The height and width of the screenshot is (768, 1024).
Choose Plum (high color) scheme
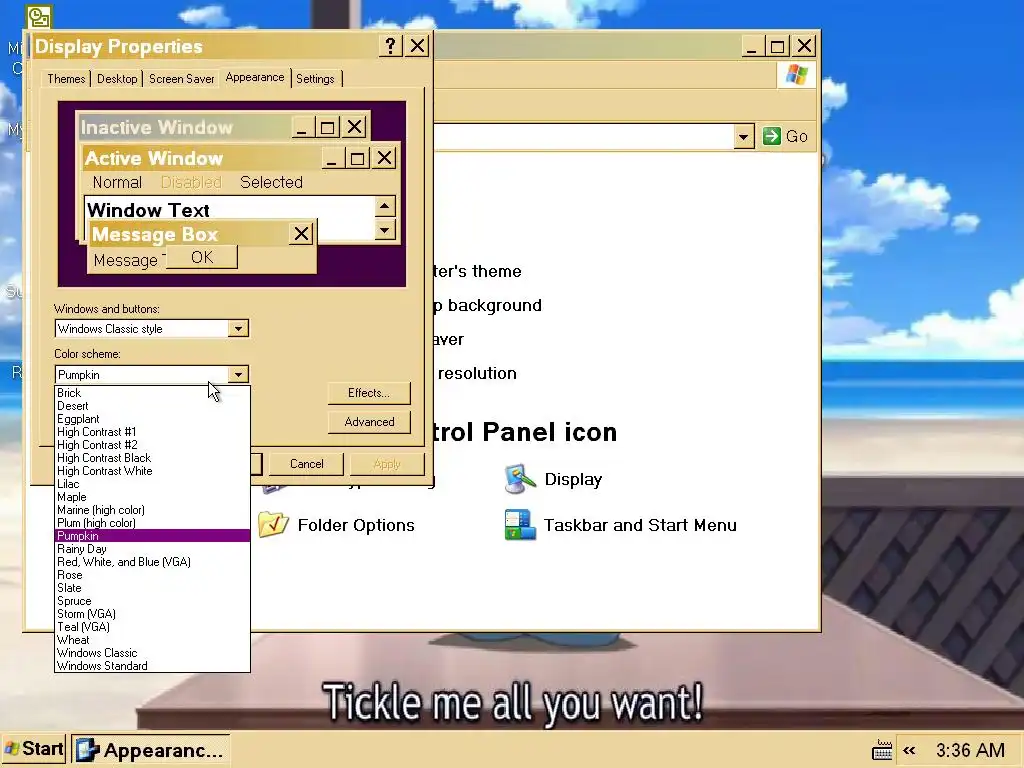(152, 523)
